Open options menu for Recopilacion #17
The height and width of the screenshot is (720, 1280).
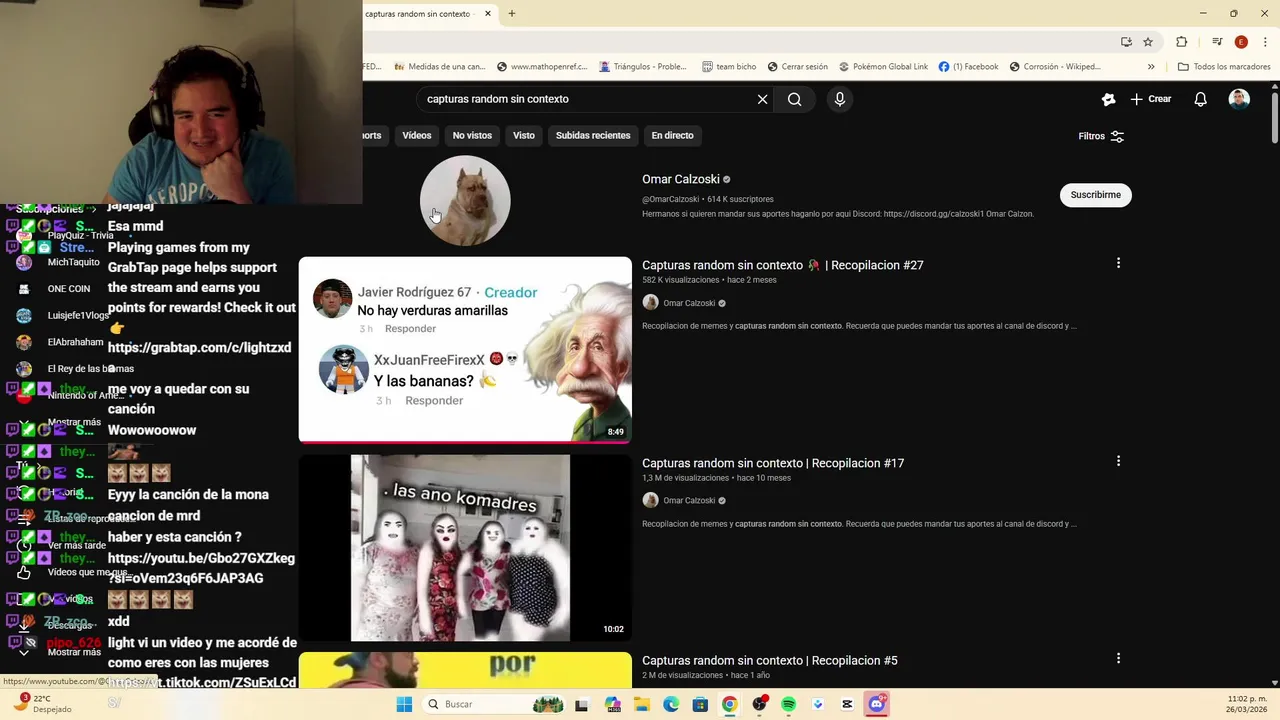tap(1118, 461)
